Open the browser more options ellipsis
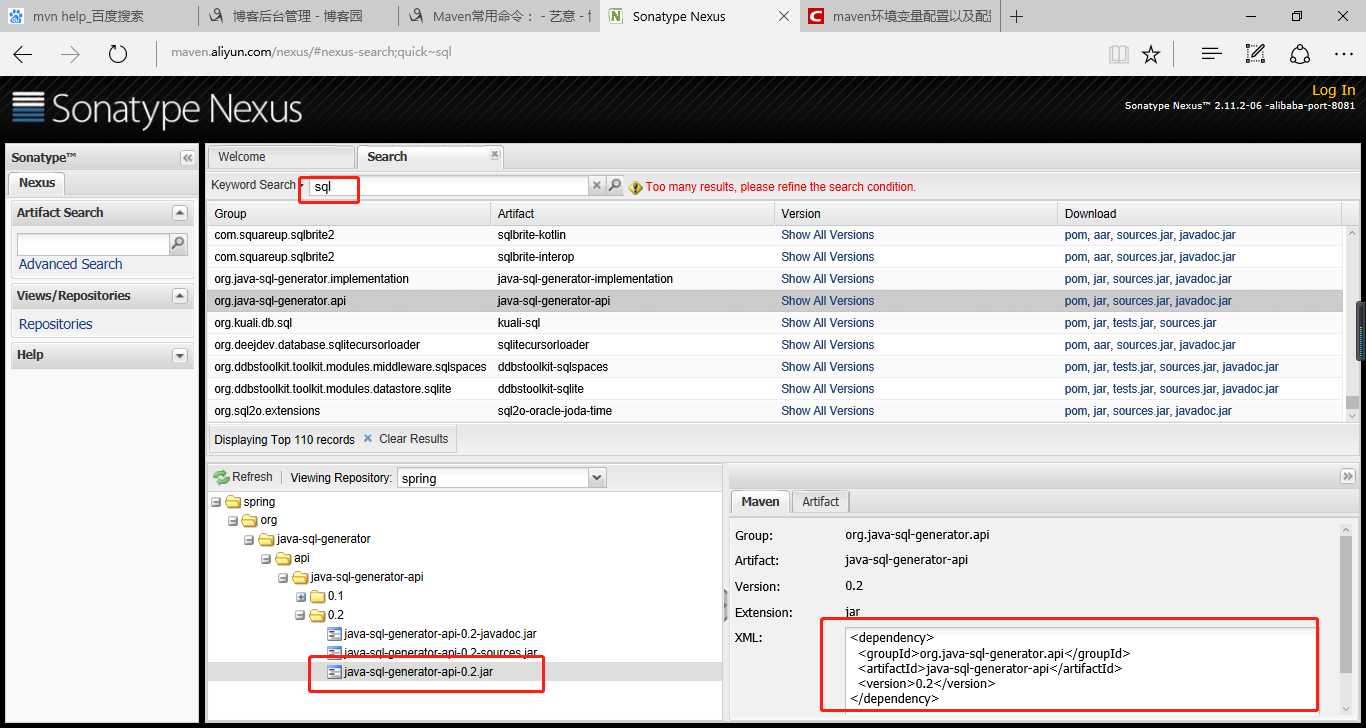Image resolution: width=1366 pixels, height=728 pixels. click(1343, 54)
